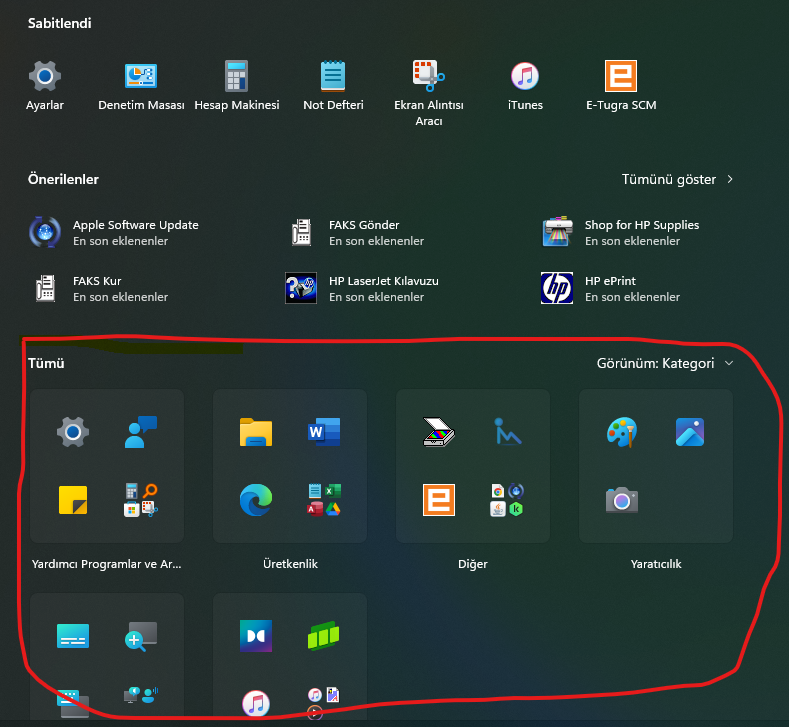Launch Magnifier from the accessibility category
The image size is (789, 727).
pyautogui.click(x=141, y=636)
